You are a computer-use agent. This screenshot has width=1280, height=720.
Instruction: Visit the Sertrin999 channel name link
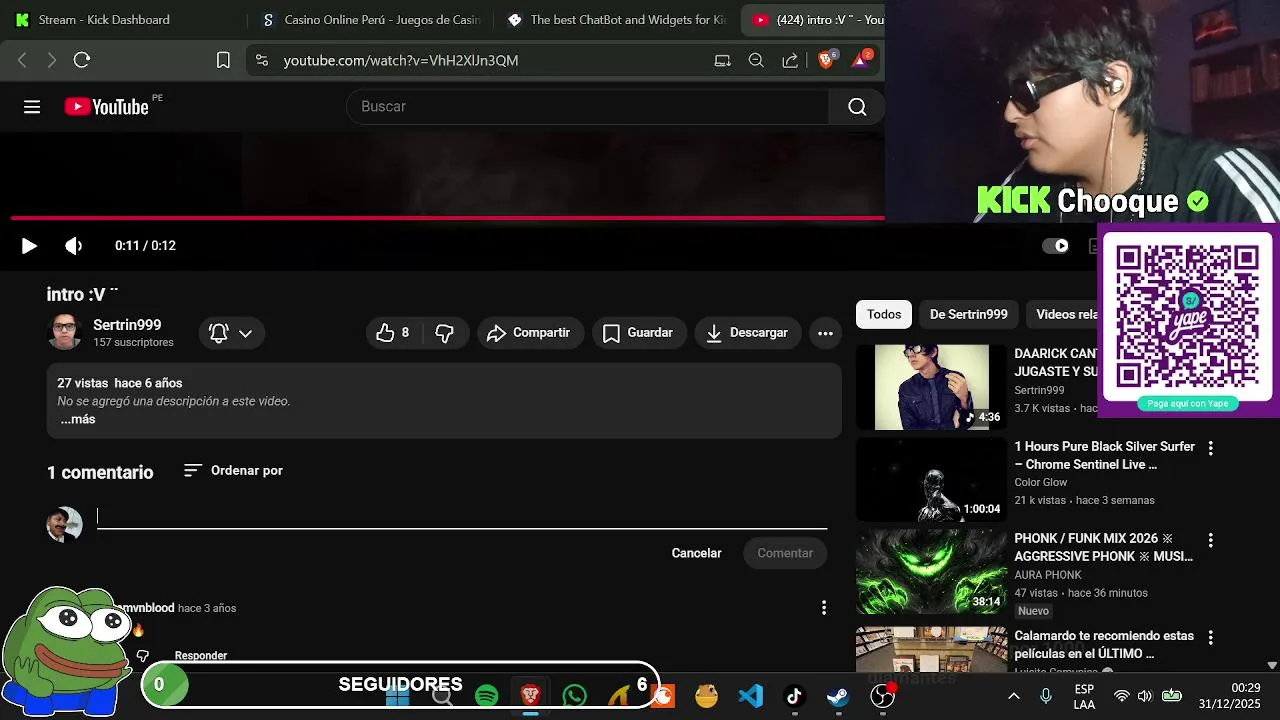(x=127, y=325)
